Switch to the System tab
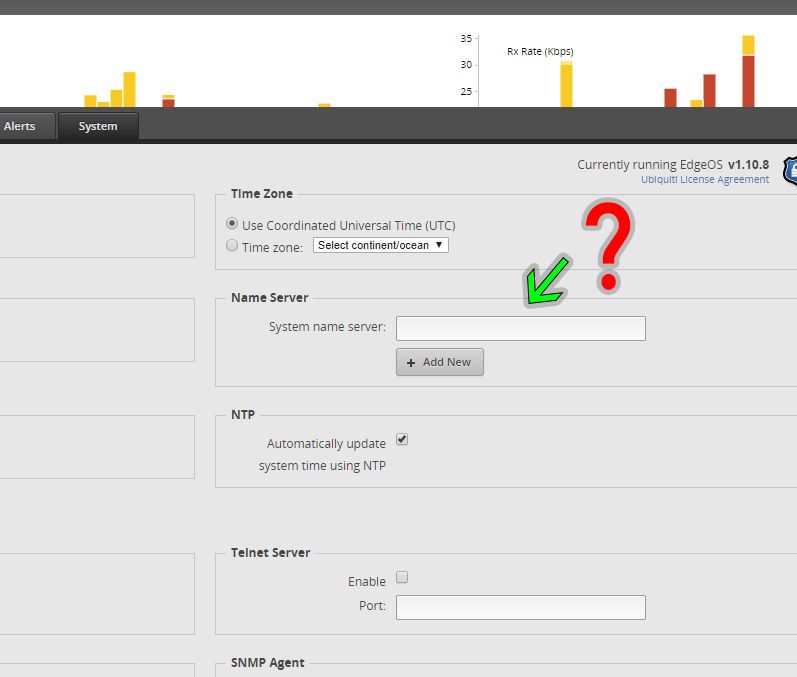Image resolution: width=797 pixels, height=677 pixels. coord(98,126)
